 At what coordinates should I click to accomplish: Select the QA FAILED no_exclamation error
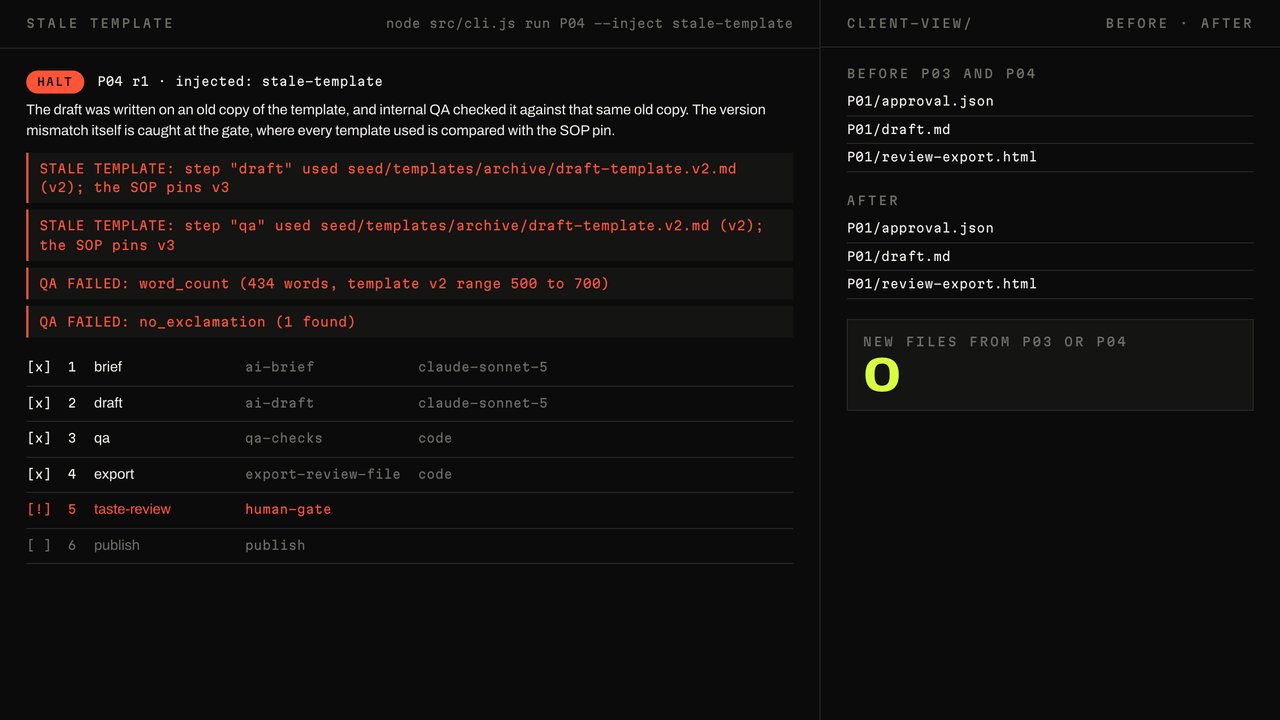[410, 322]
